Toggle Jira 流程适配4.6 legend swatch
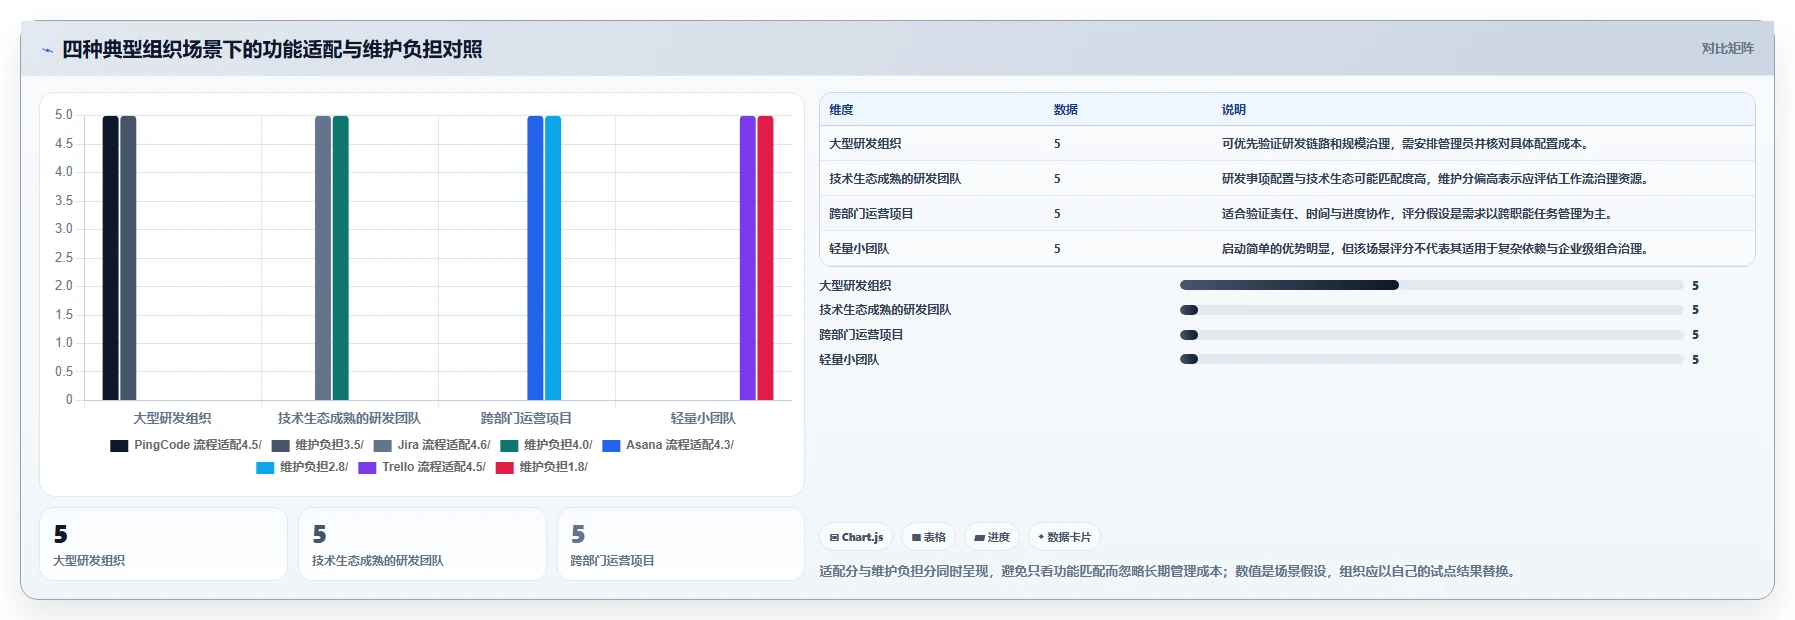Viewport: 1795px width, 620px height. [x=382, y=446]
